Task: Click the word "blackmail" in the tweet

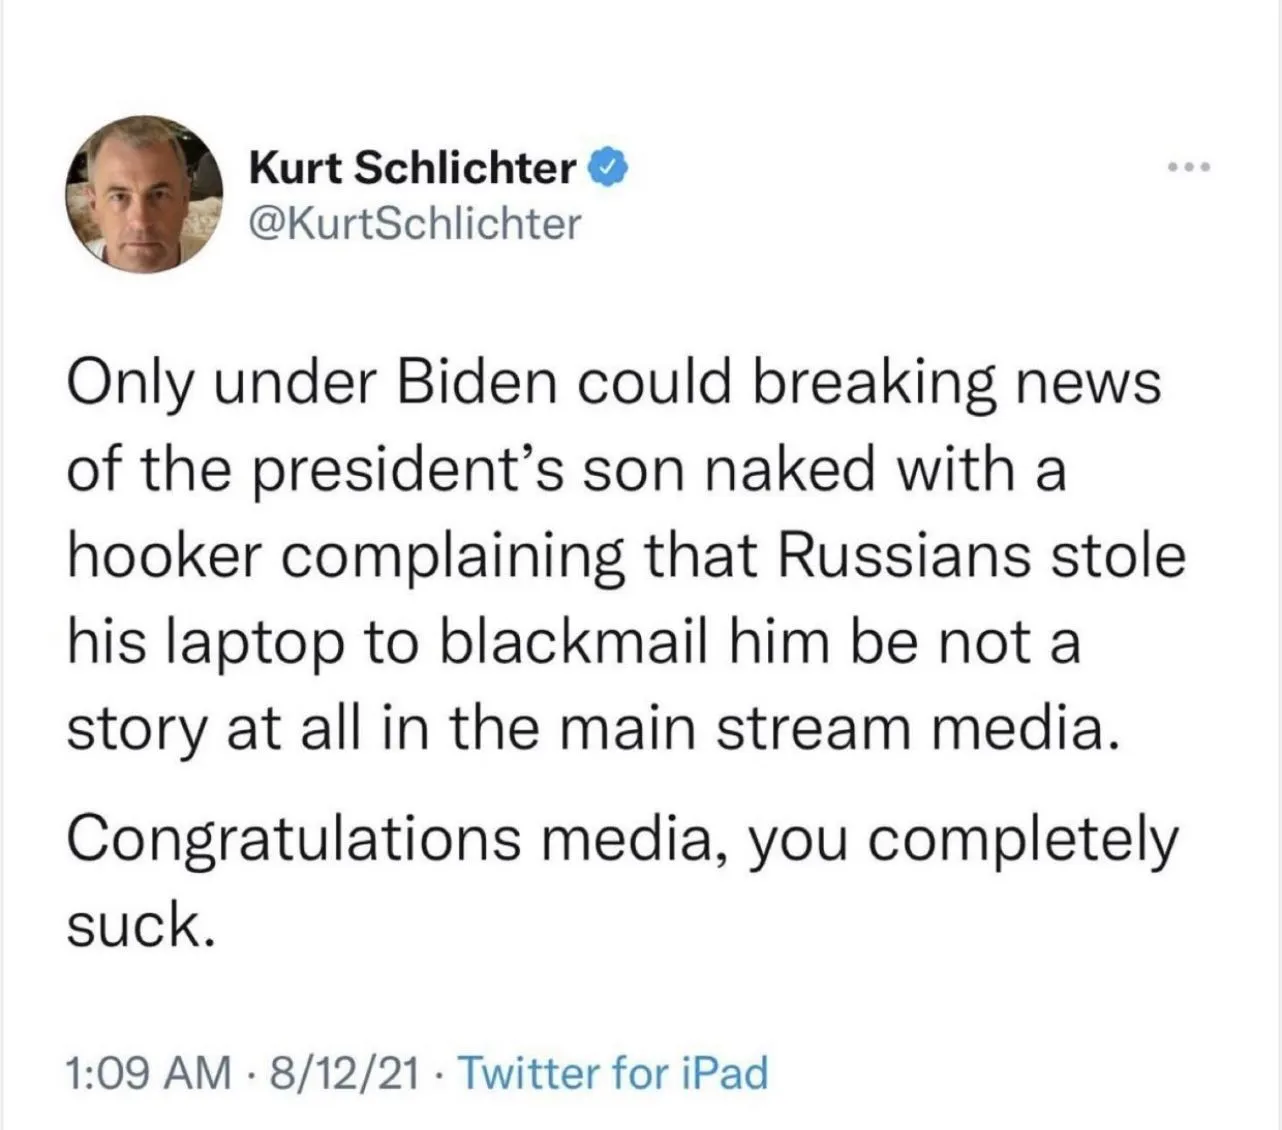Action: (573, 642)
